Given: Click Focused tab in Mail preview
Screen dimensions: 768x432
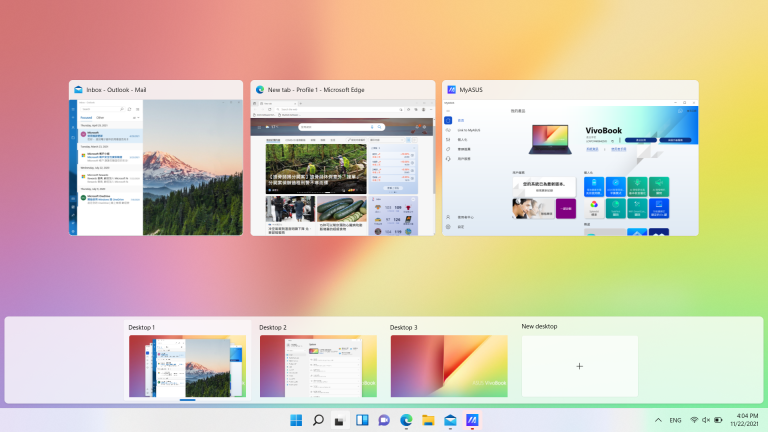Looking at the screenshot, I should pyautogui.click(x=86, y=118).
